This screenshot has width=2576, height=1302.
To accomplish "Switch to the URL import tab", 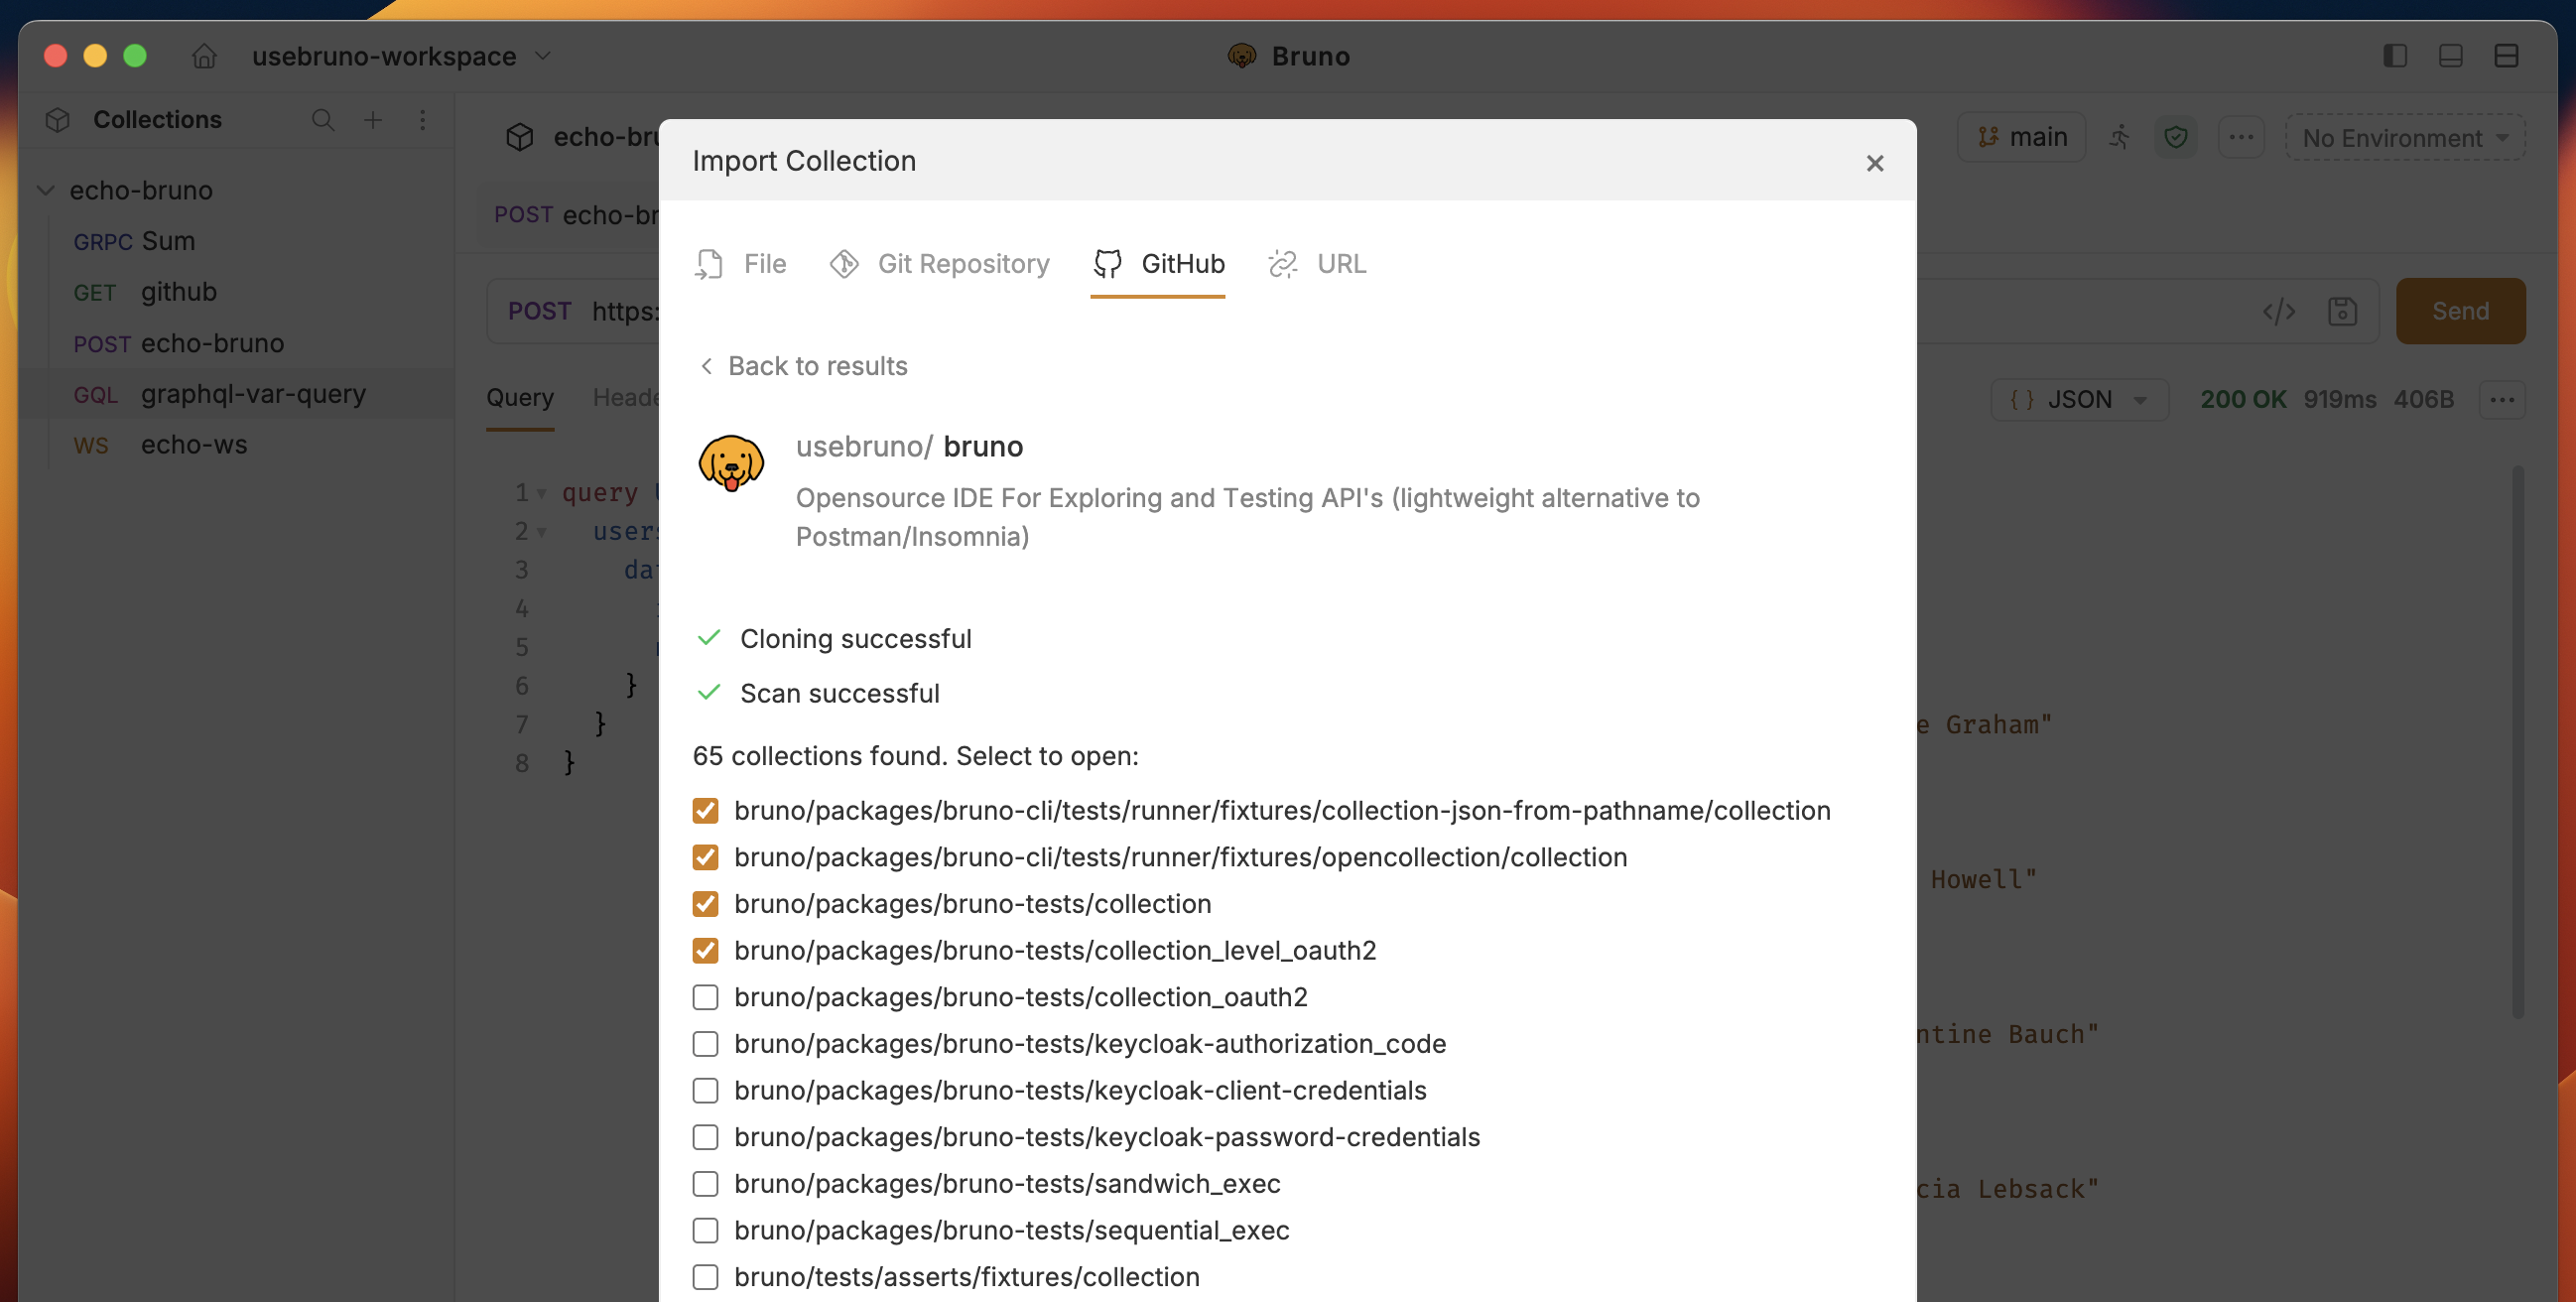I will [x=1317, y=264].
